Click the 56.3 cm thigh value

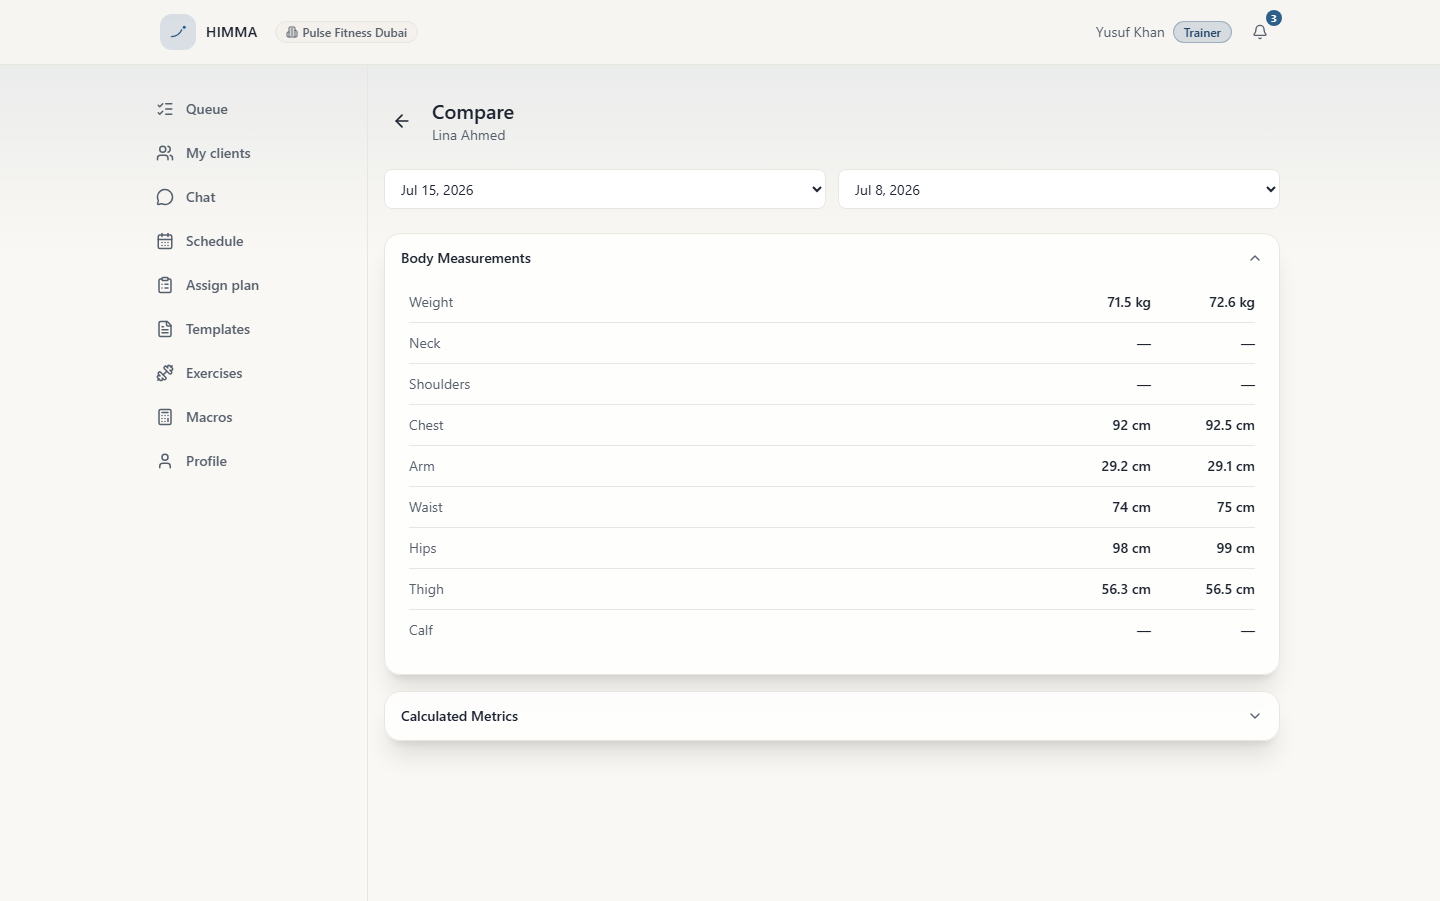point(1126,589)
